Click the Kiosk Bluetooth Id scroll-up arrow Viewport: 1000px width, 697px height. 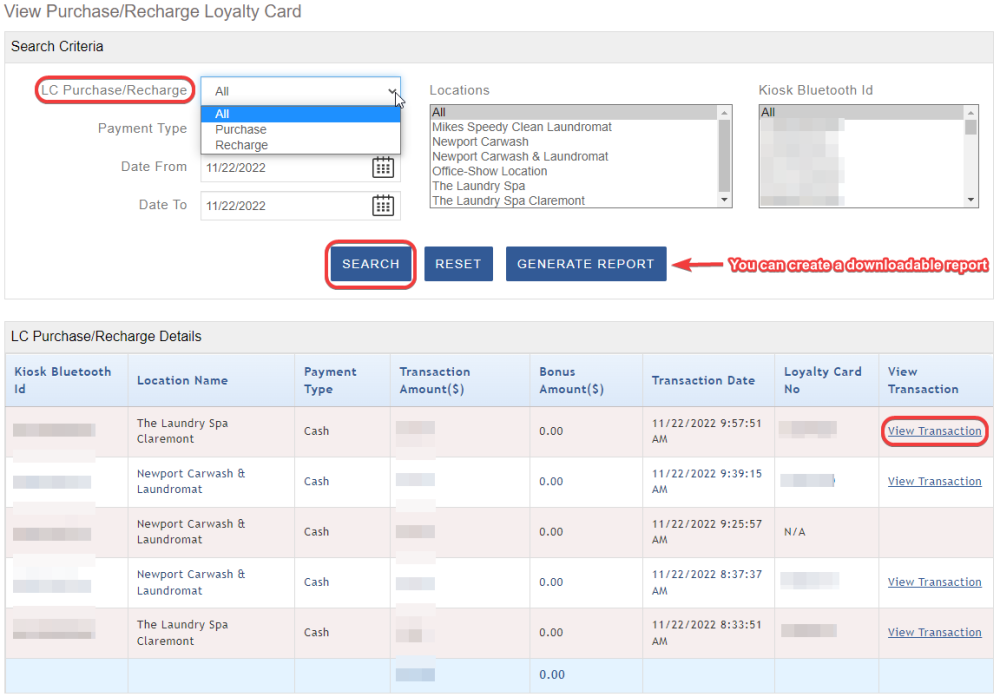coord(971,113)
